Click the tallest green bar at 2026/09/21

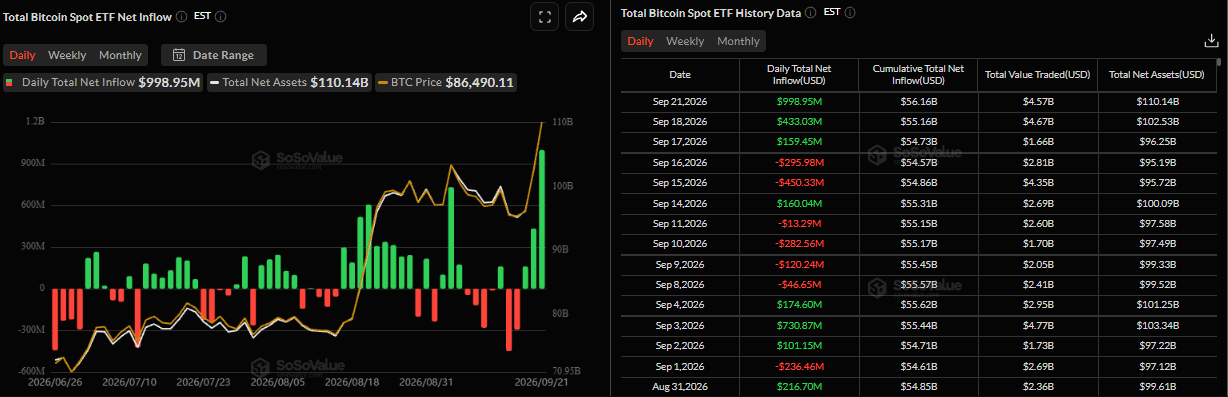[x=542, y=219]
